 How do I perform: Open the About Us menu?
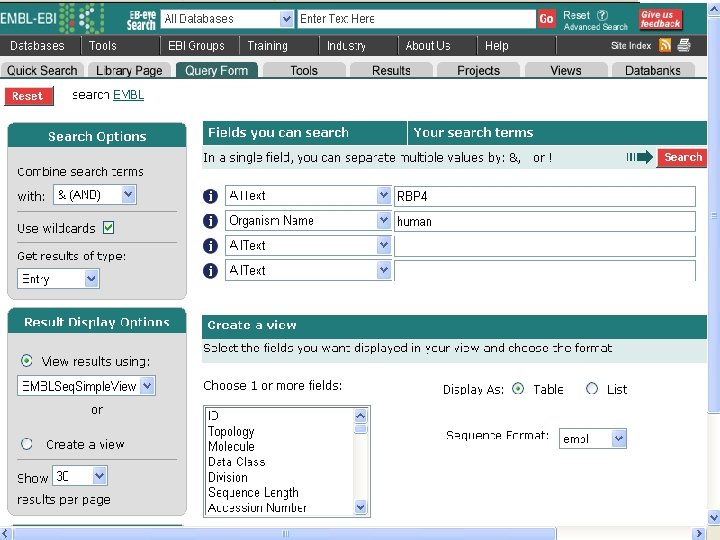click(428, 45)
